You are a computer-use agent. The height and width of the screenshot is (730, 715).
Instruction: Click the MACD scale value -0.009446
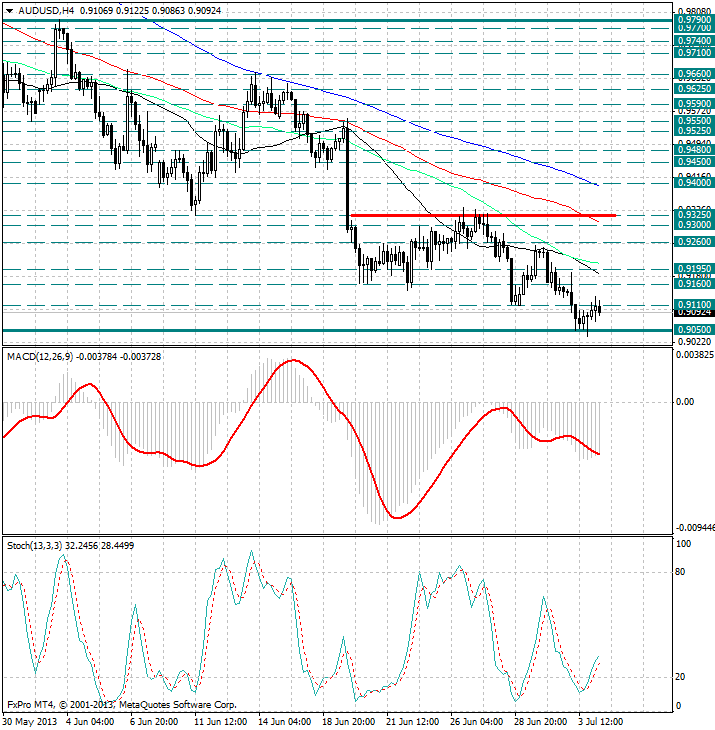(695, 527)
